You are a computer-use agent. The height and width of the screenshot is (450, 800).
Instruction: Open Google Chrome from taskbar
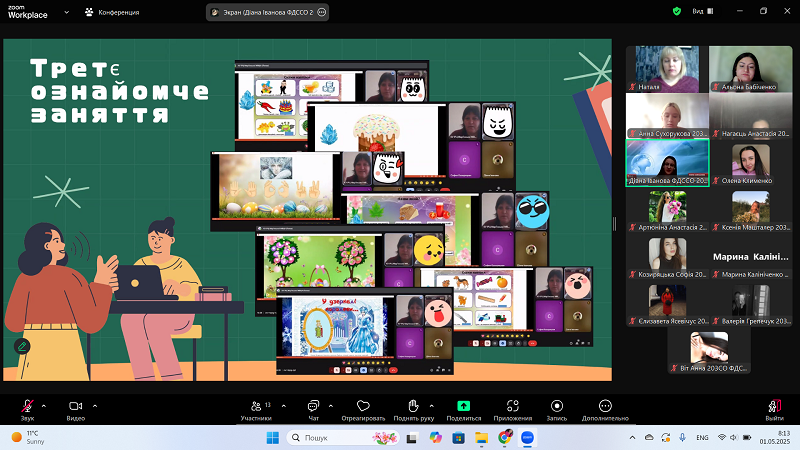point(505,438)
